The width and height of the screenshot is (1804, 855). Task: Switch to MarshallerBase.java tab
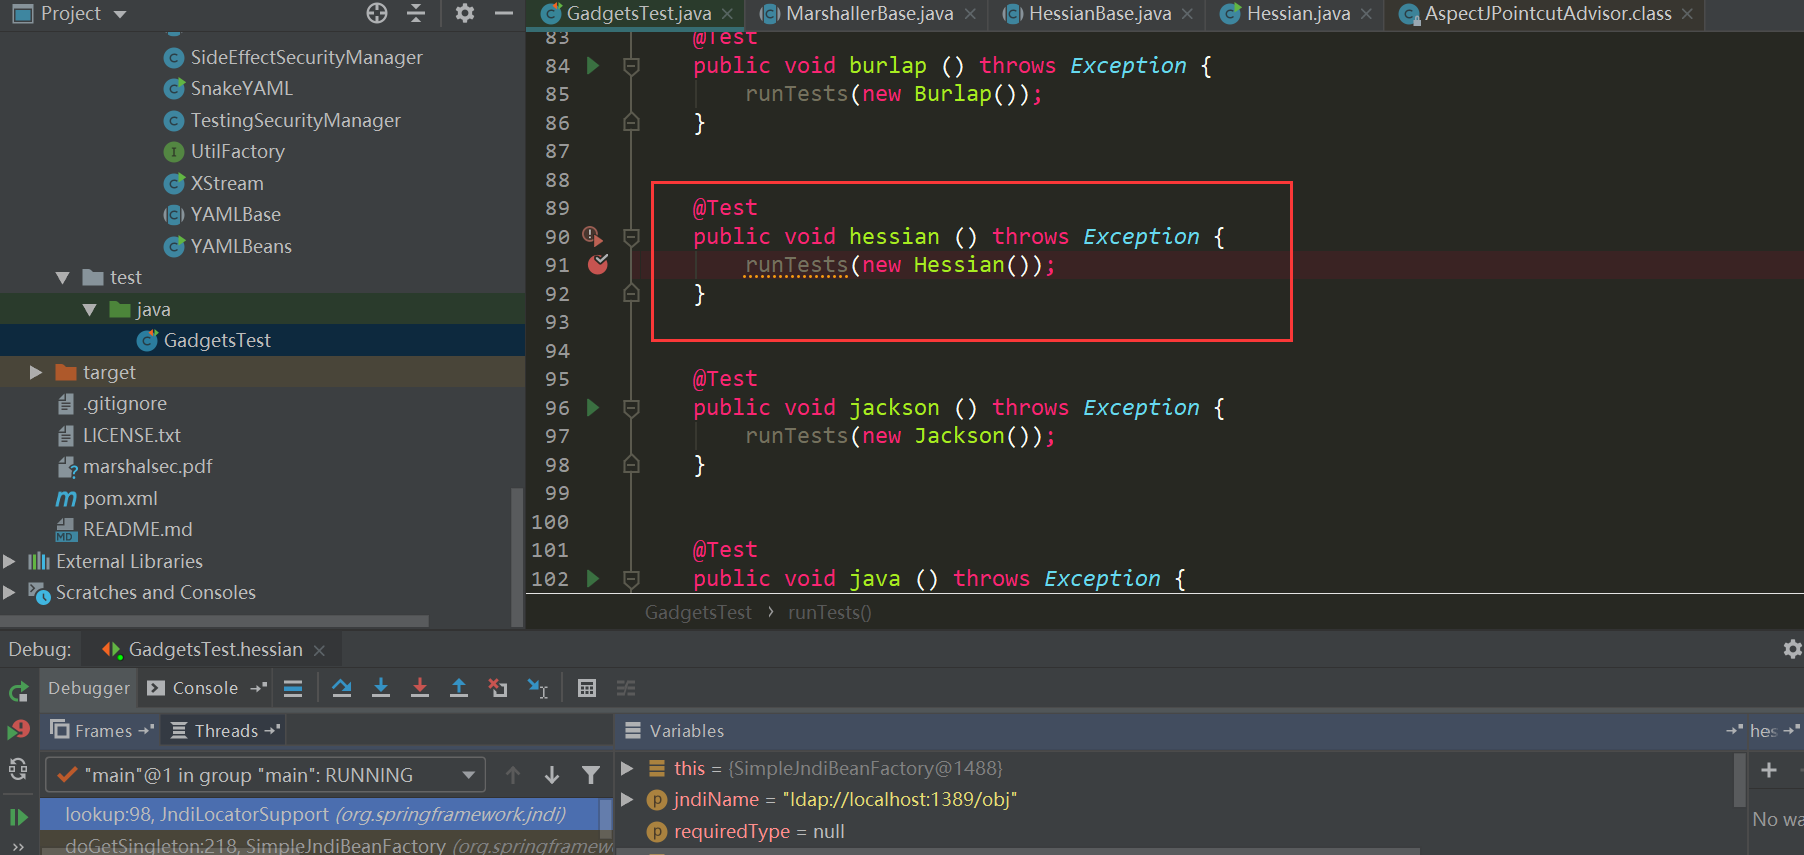point(869,13)
